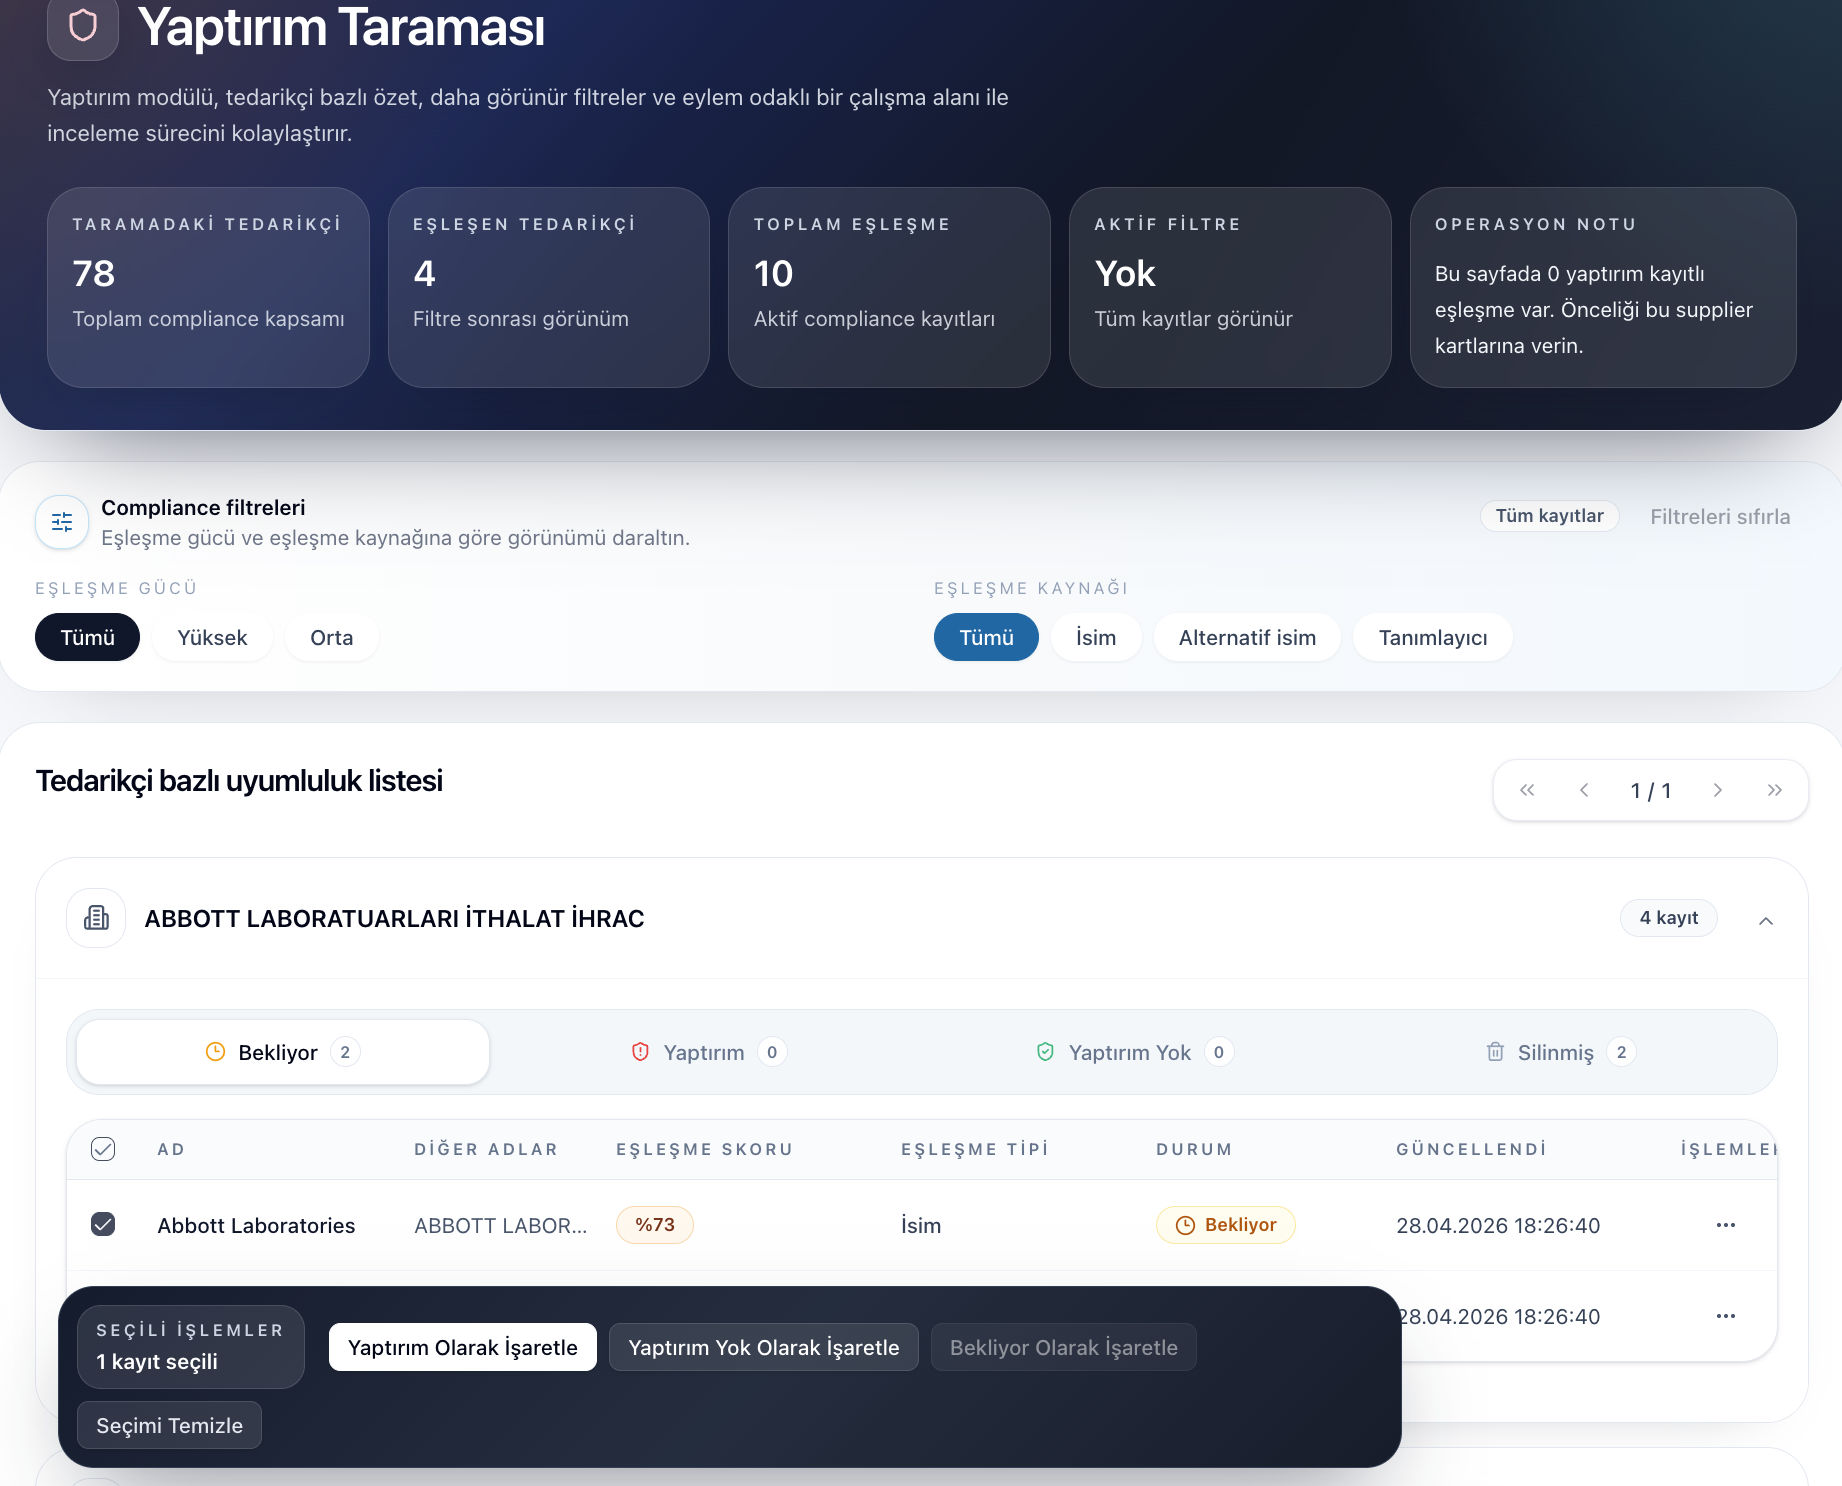Screen dimensions: 1842x1486
Task: Click the Taramadaki Tedarikçi 78 card
Action: tap(208, 287)
